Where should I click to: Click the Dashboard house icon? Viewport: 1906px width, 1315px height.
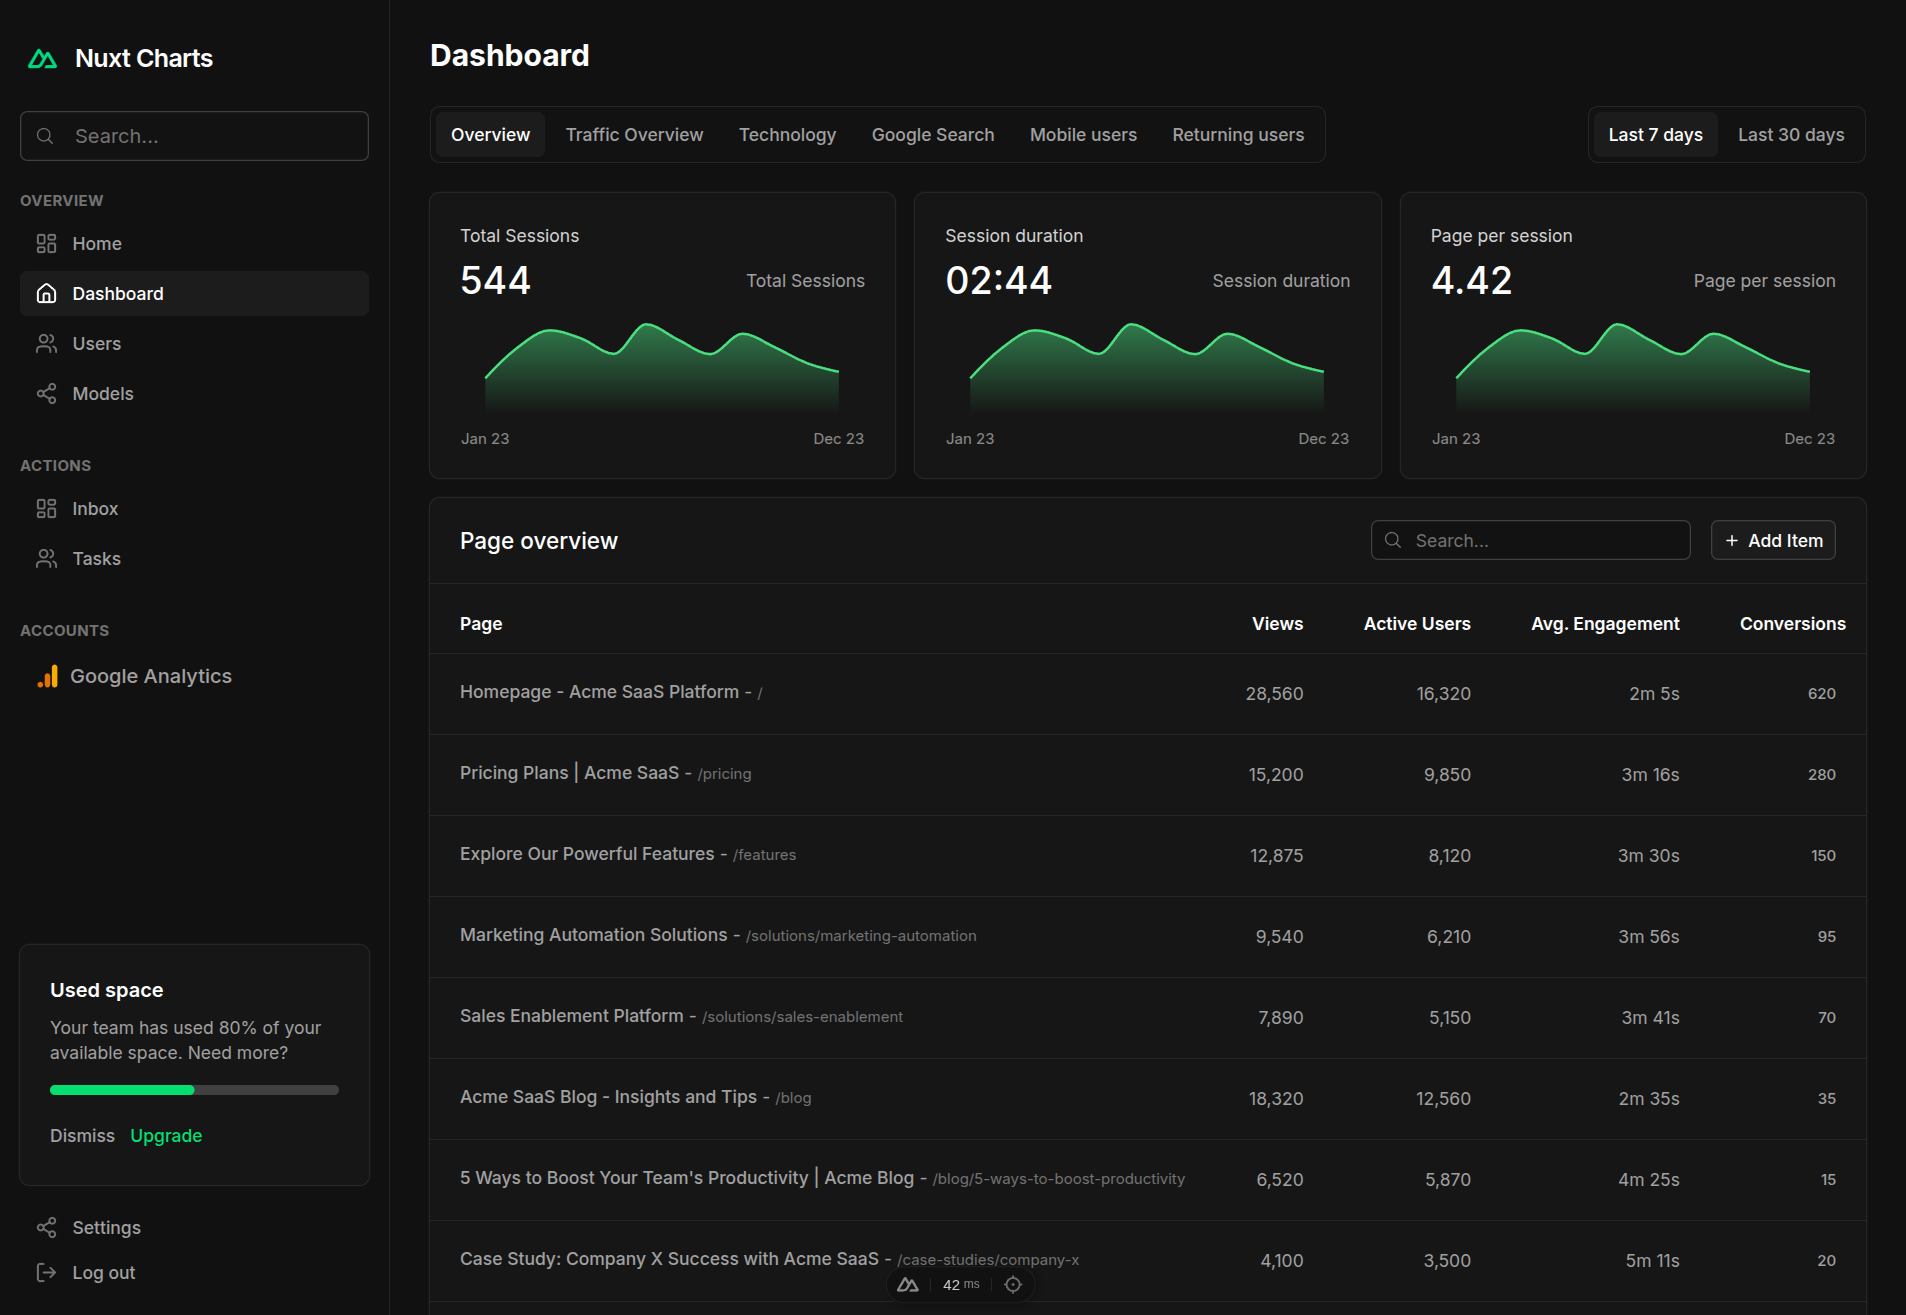point(46,294)
